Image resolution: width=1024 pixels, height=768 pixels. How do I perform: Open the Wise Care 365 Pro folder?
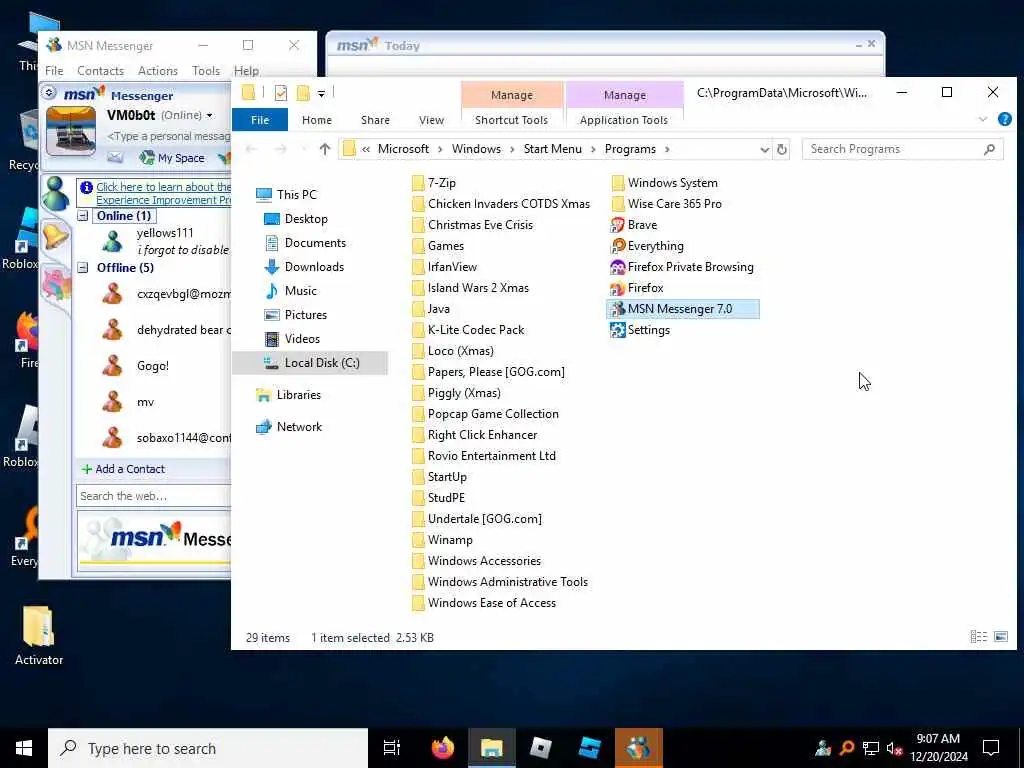pyautogui.click(x=667, y=204)
